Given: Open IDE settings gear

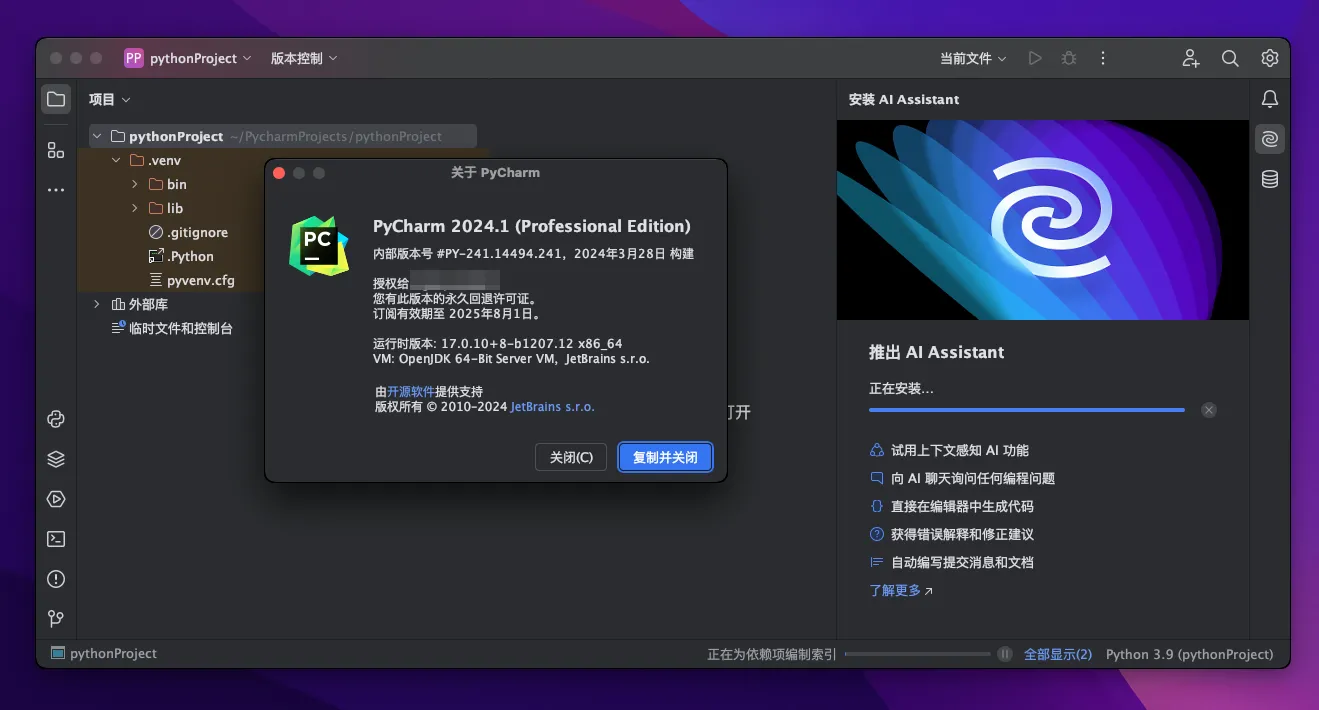Looking at the screenshot, I should [x=1269, y=59].
